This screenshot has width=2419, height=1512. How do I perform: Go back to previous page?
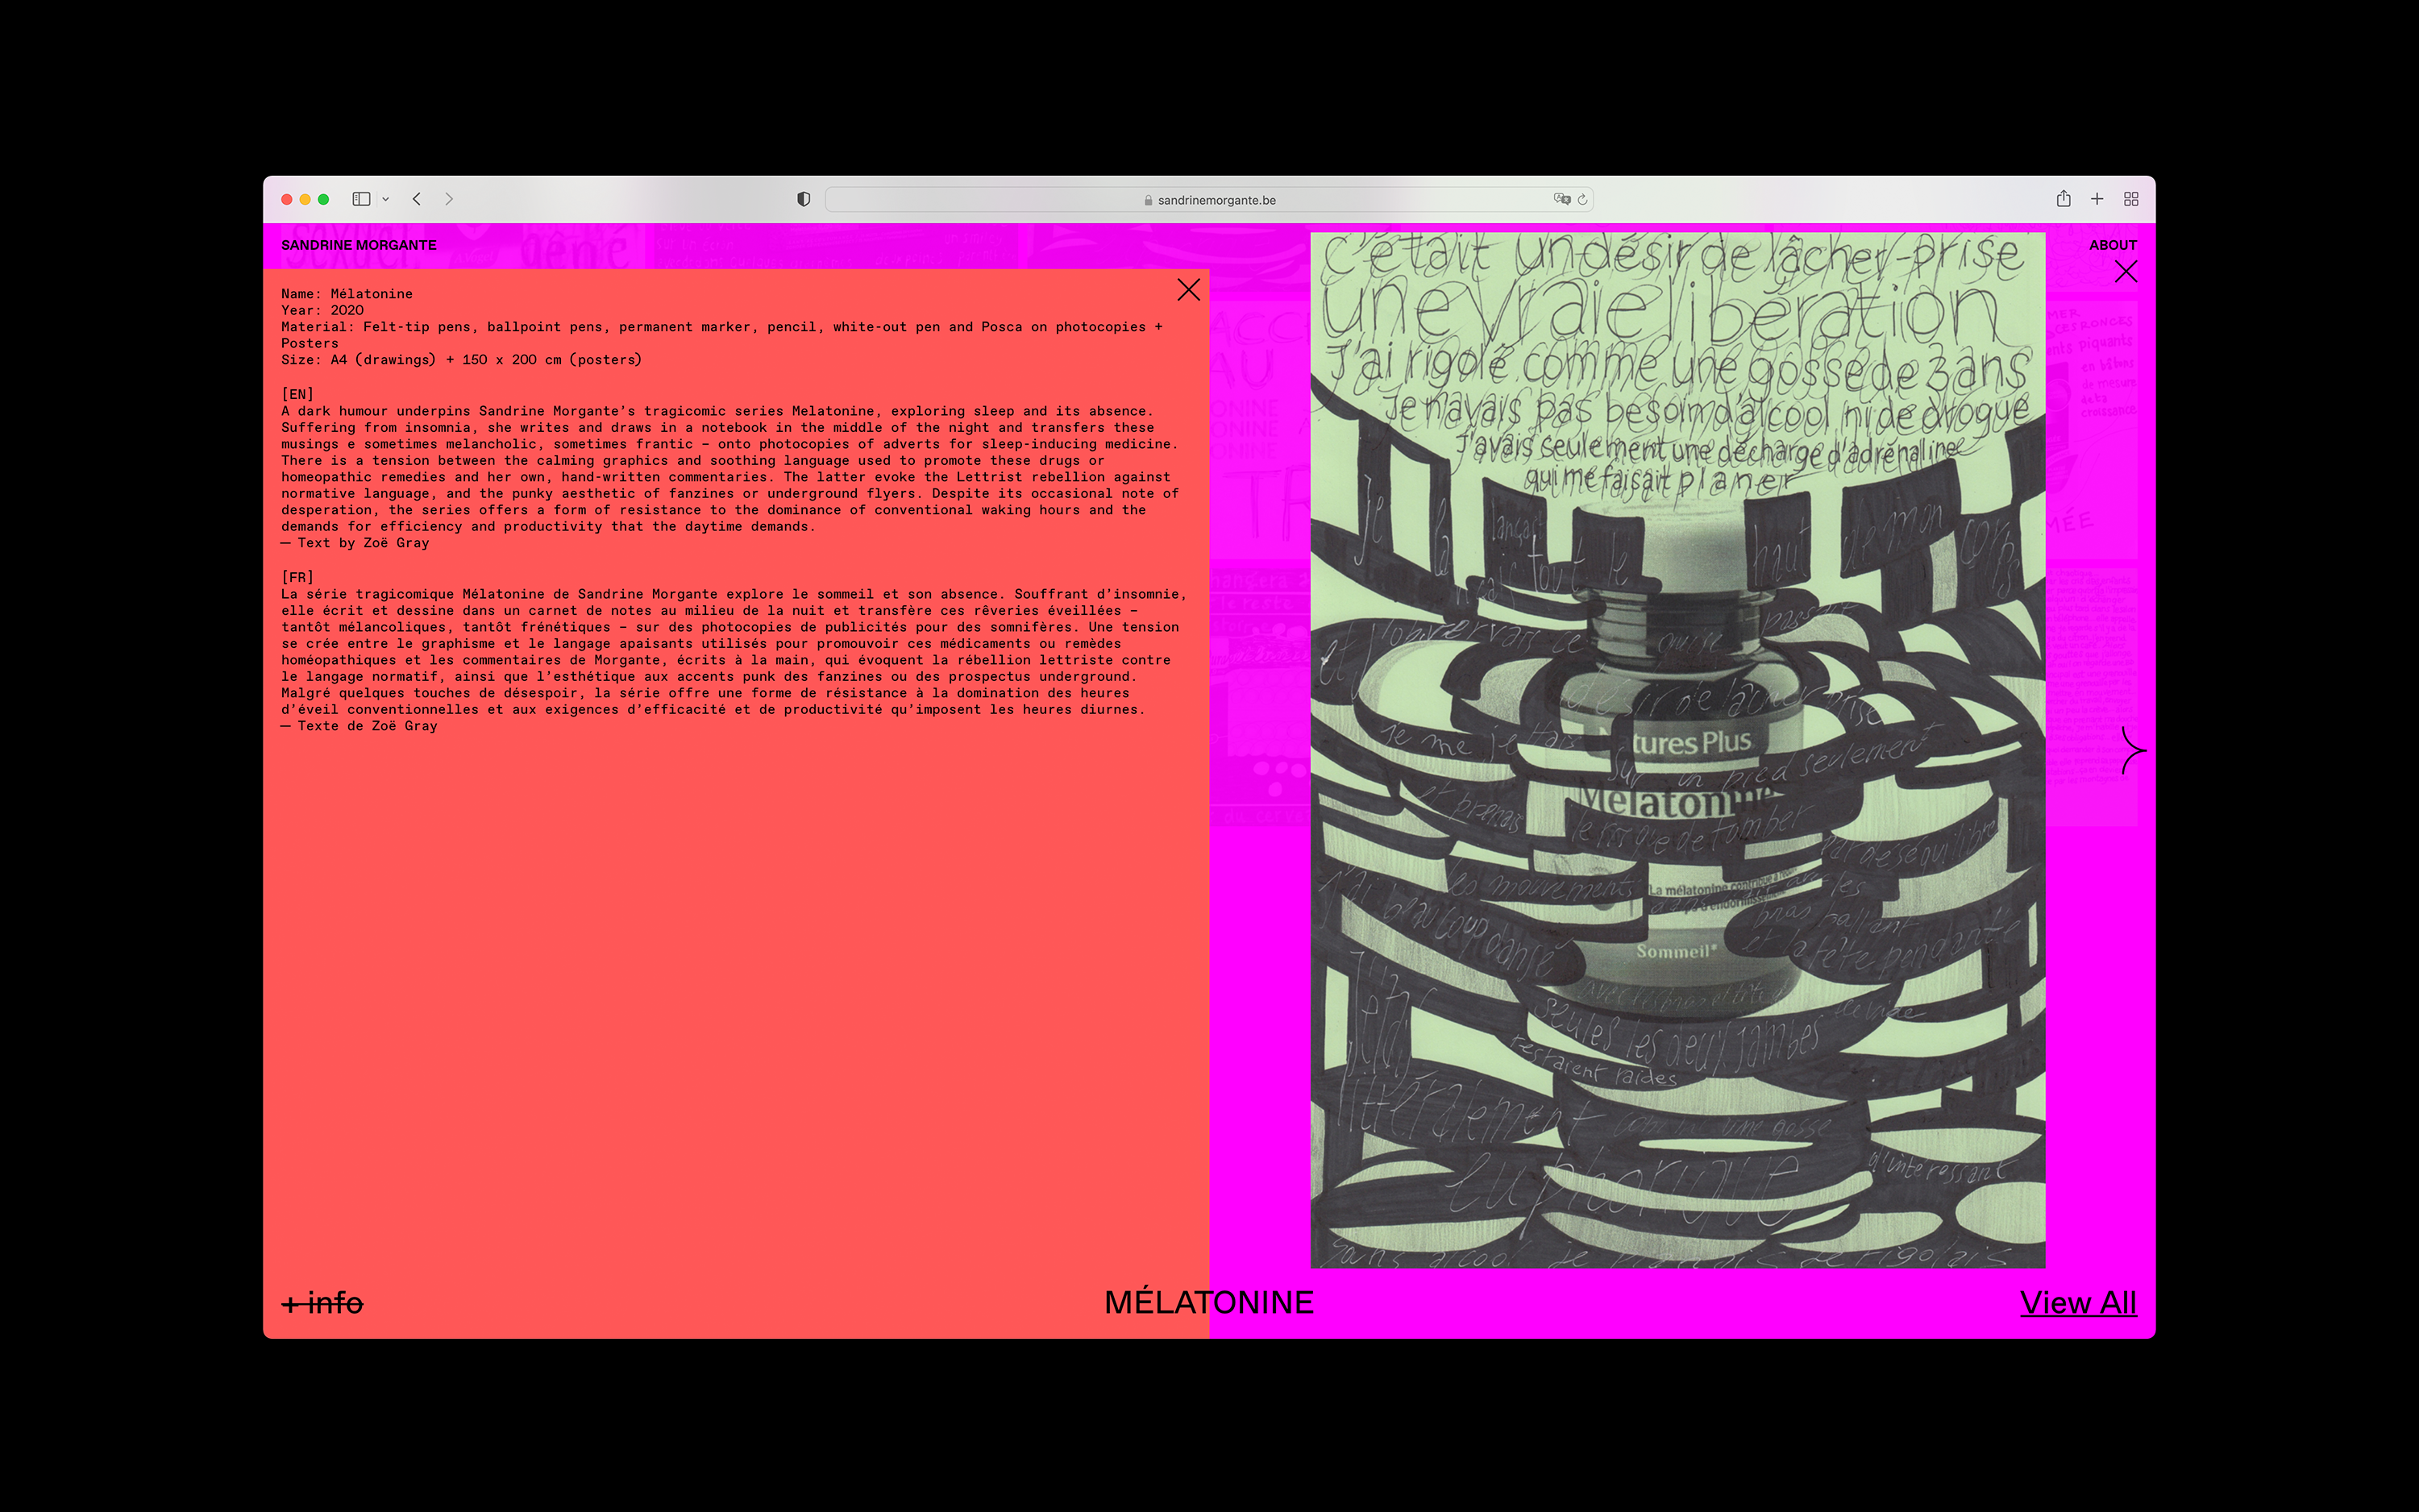coord(417,199)
